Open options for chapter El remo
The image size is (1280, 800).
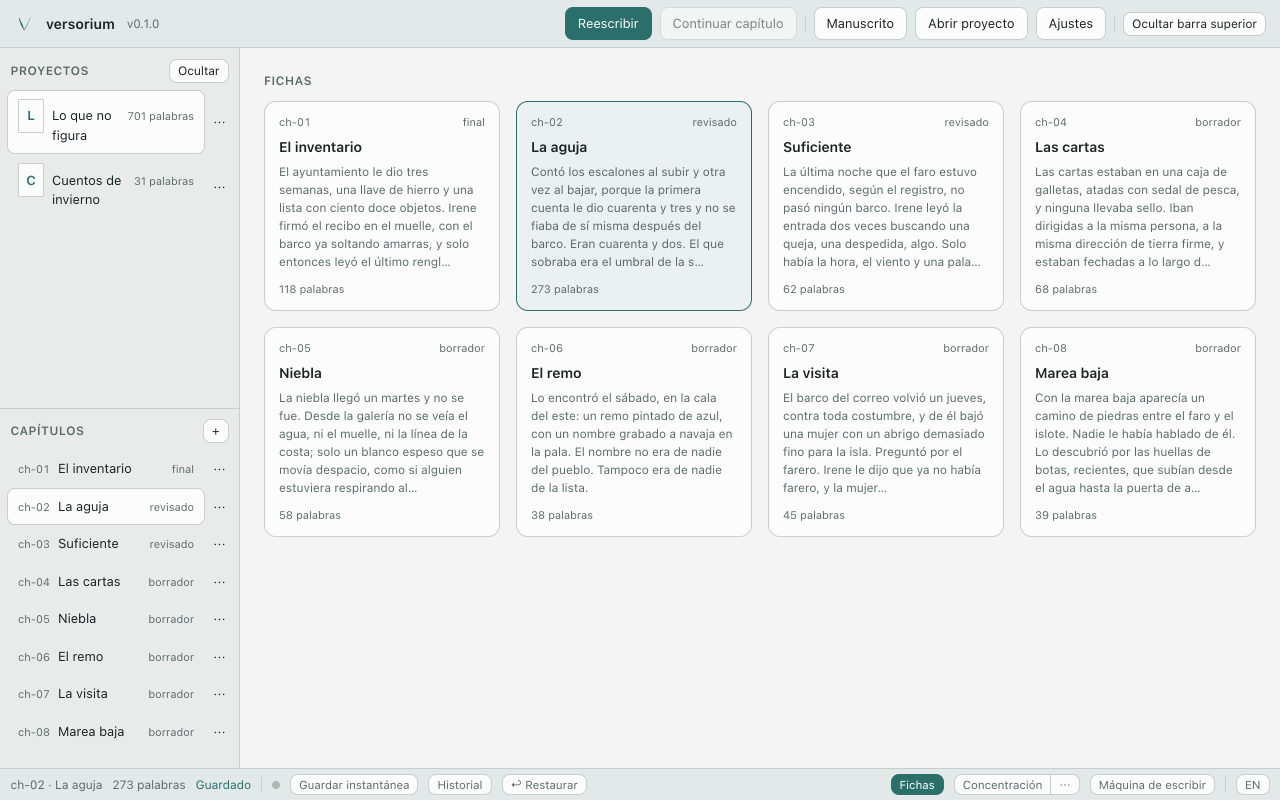click(220, 657)
